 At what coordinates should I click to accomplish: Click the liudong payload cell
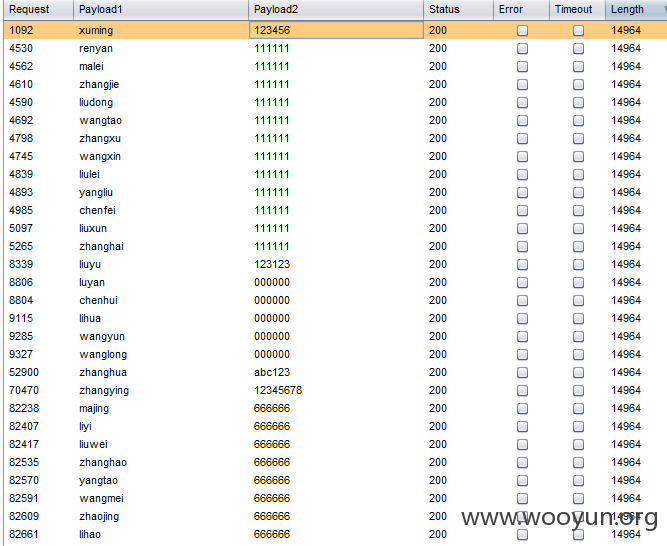click(96, 102)
